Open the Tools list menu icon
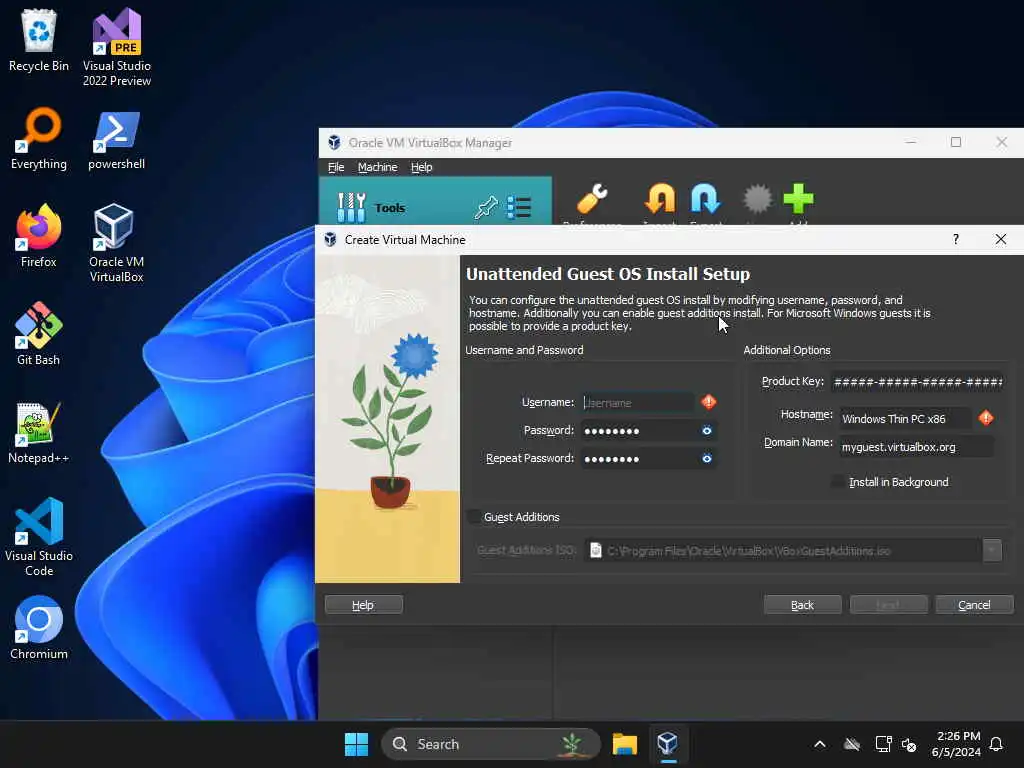This screenshot has width=1024, height=768. [x=519, y=208]
